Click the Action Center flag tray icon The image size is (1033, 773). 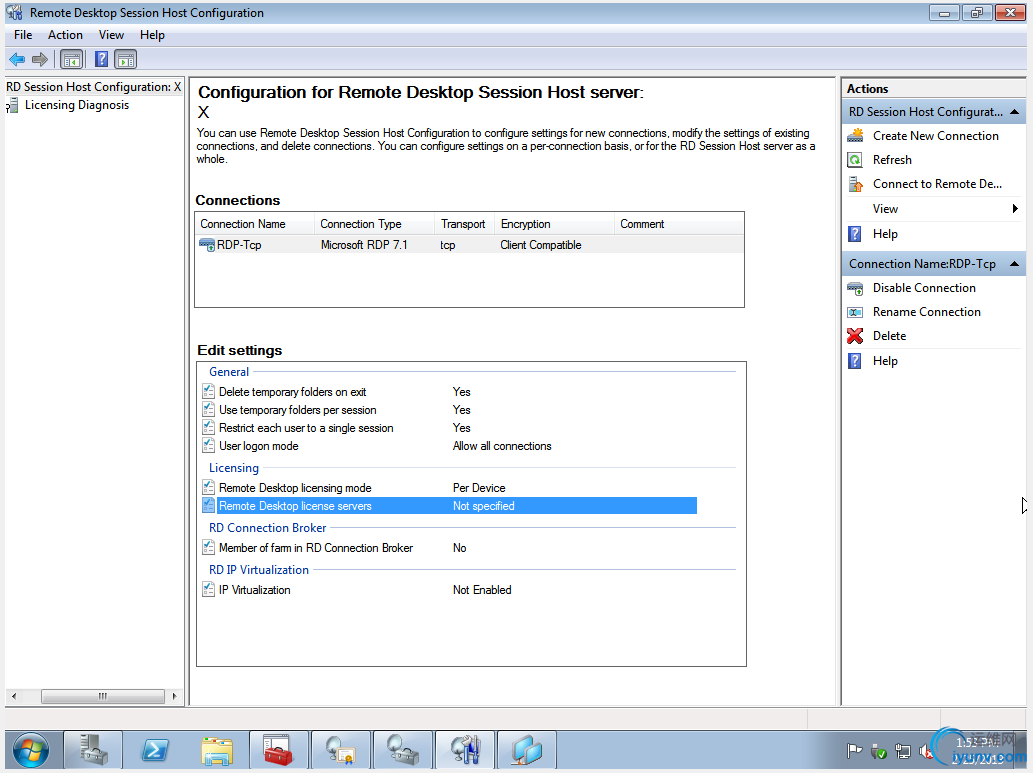(854, 751)
